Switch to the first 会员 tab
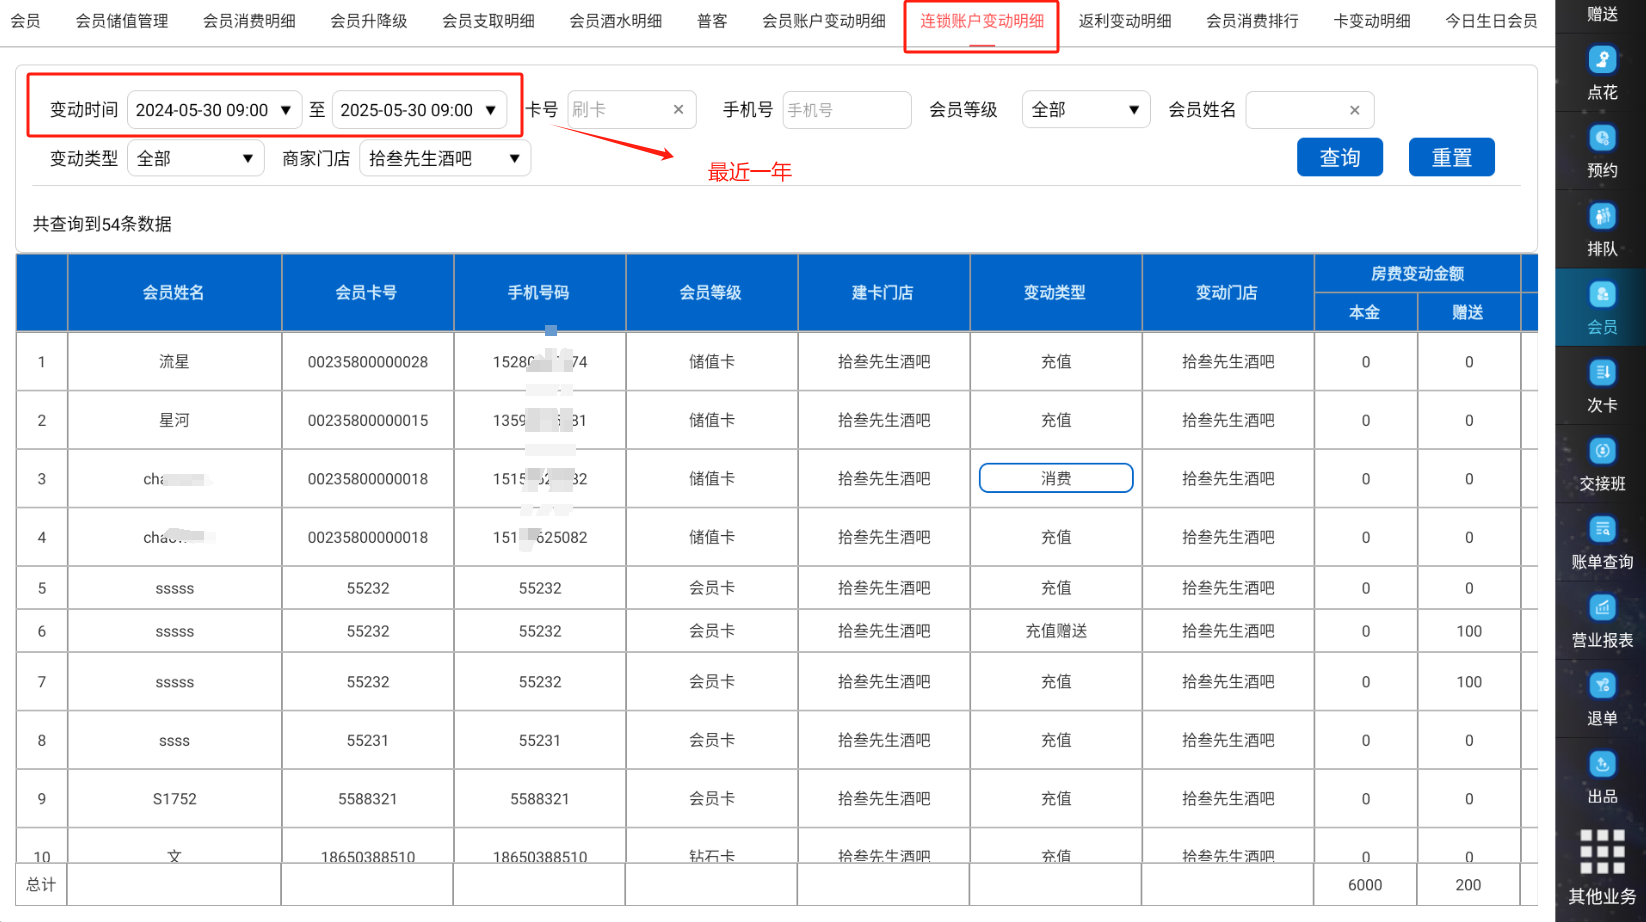 click(x=26, y=21)
